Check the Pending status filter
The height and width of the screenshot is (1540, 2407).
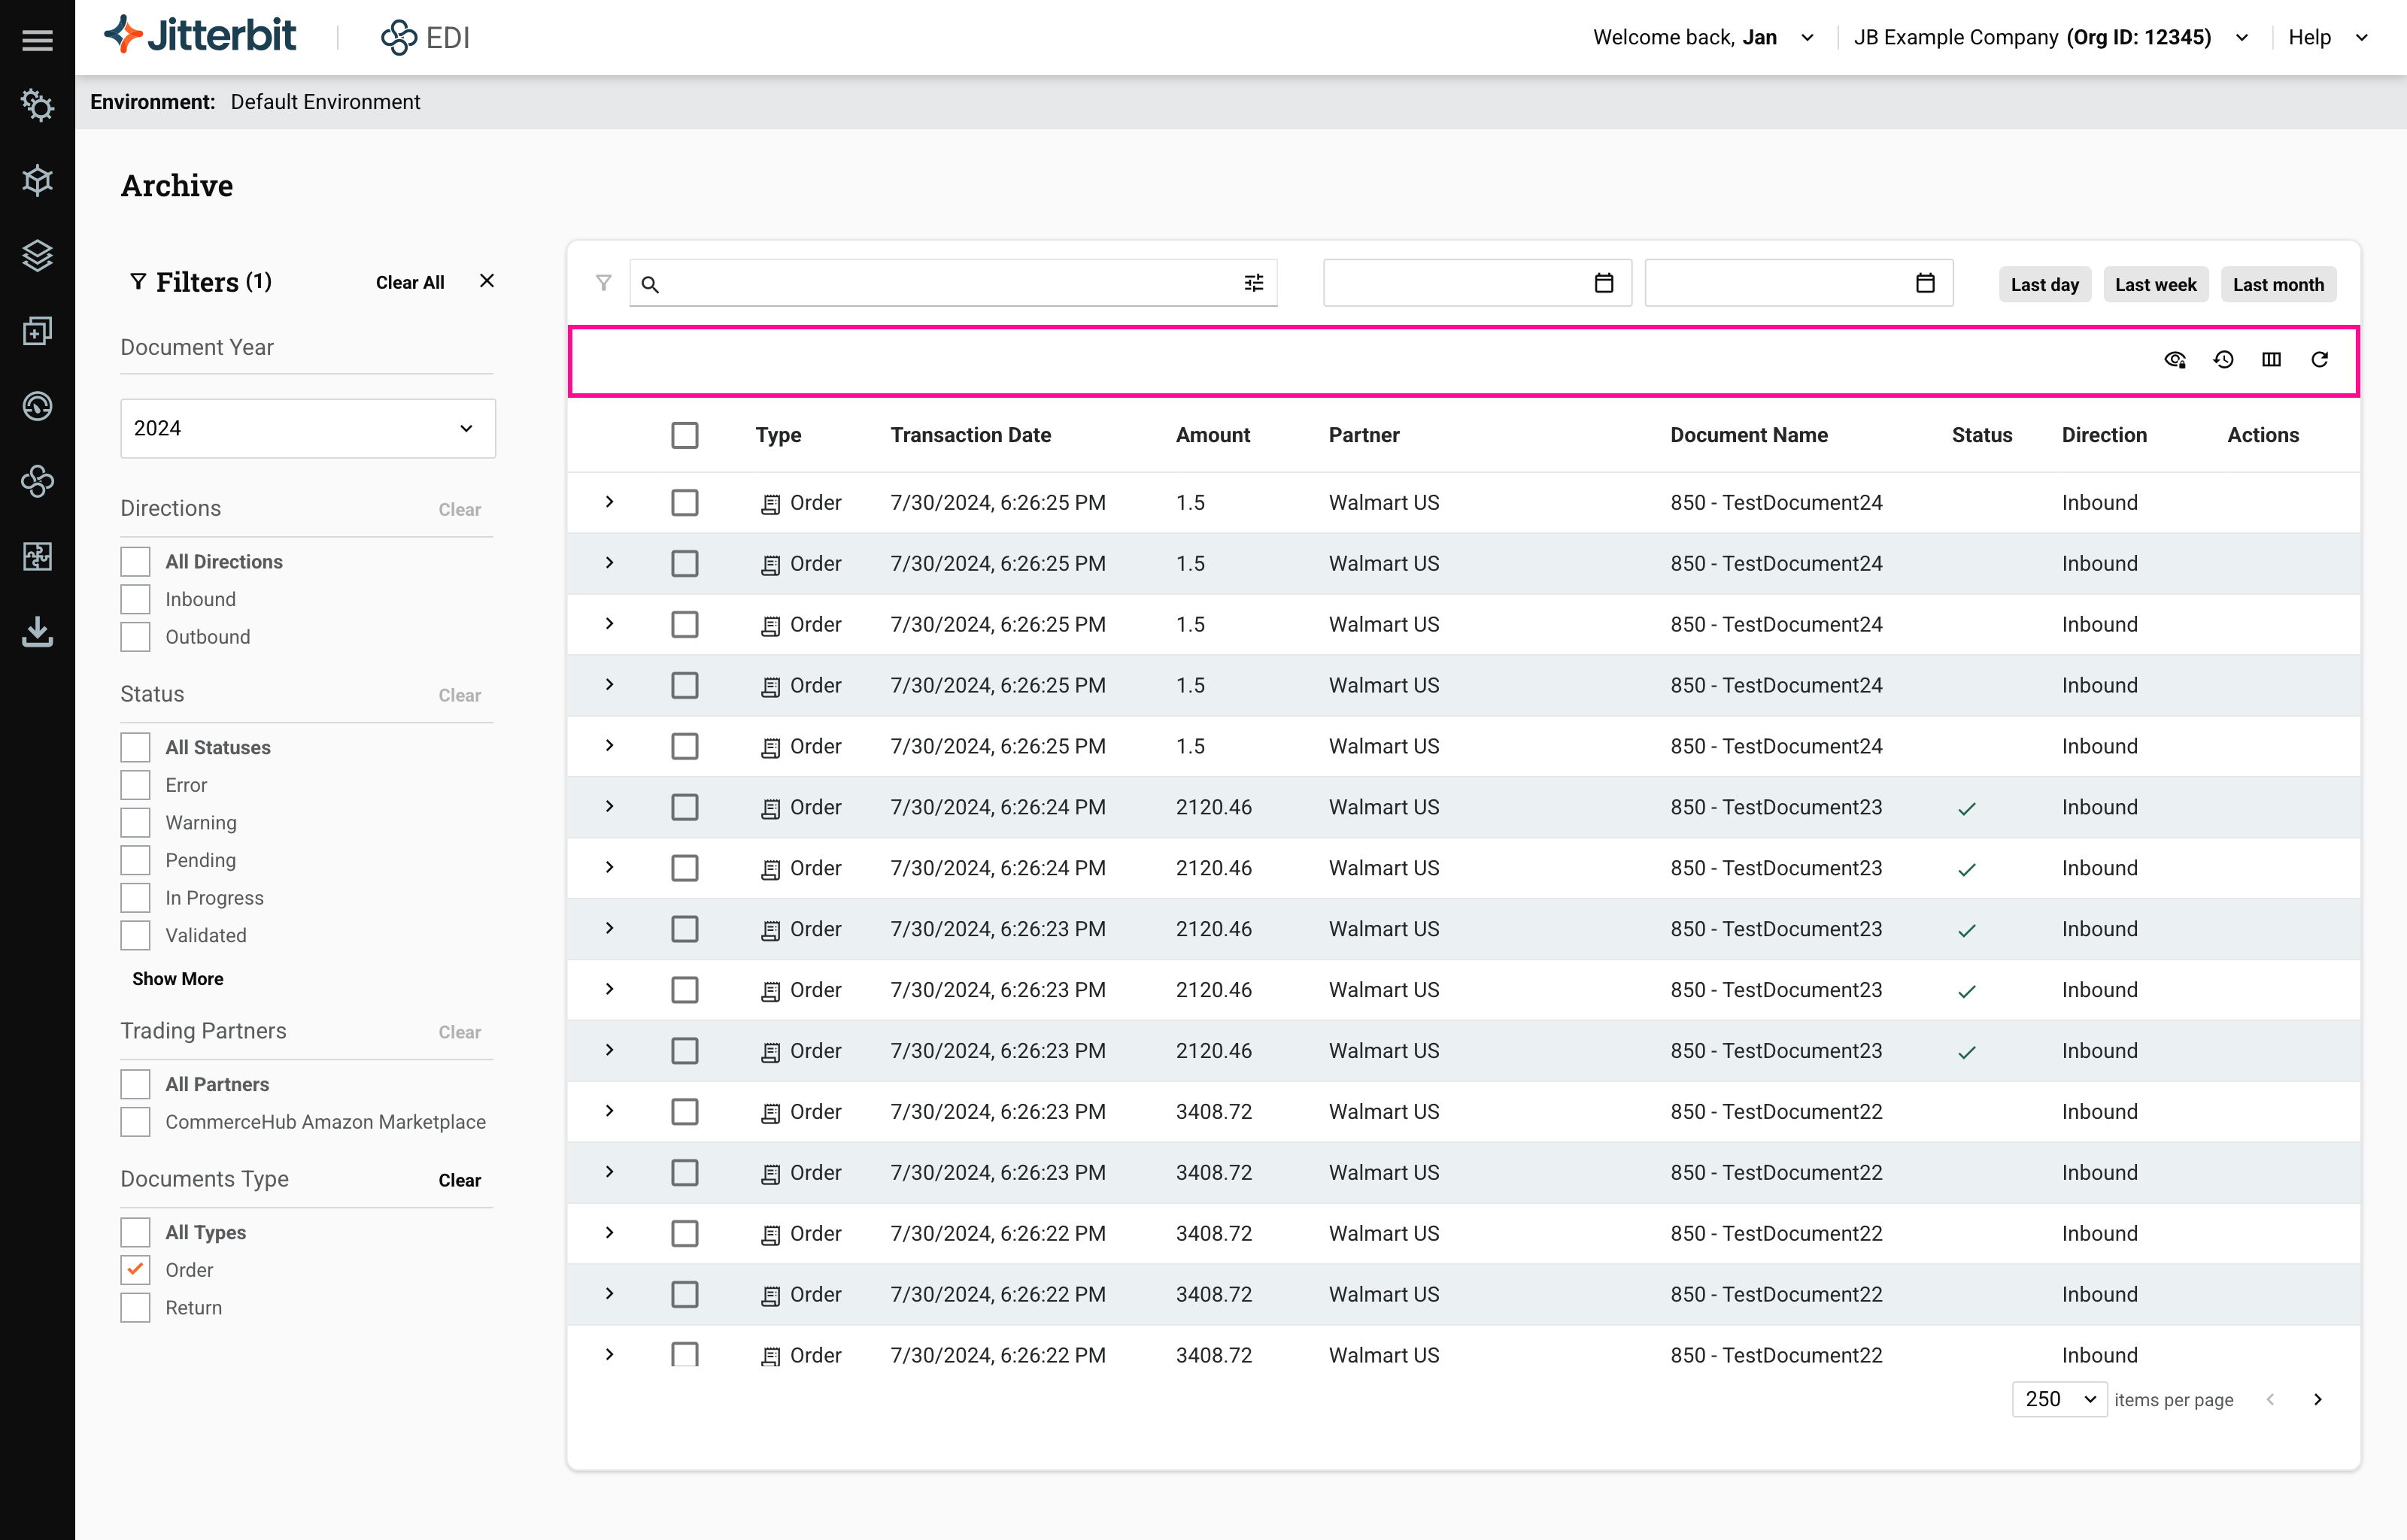pos(135,860)
